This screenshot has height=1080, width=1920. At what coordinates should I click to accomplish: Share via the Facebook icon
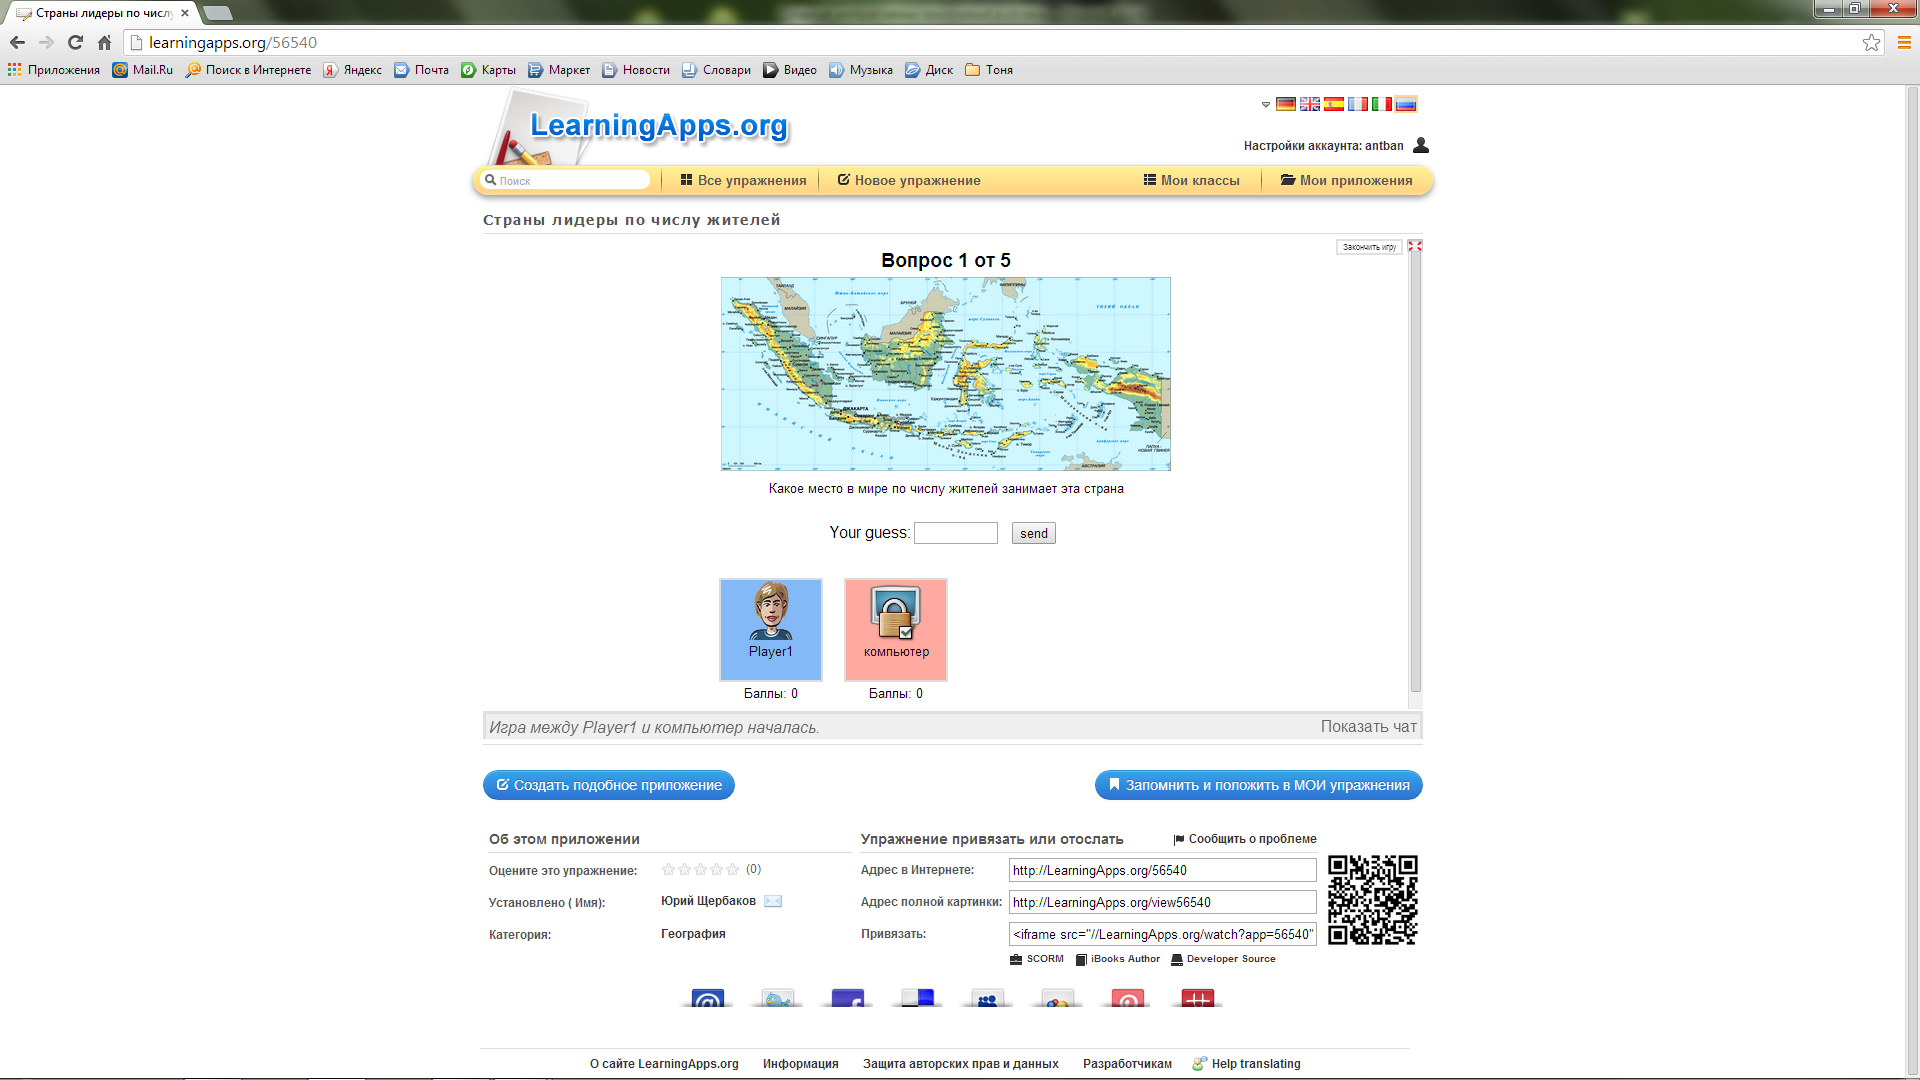[x=848, y=998]
